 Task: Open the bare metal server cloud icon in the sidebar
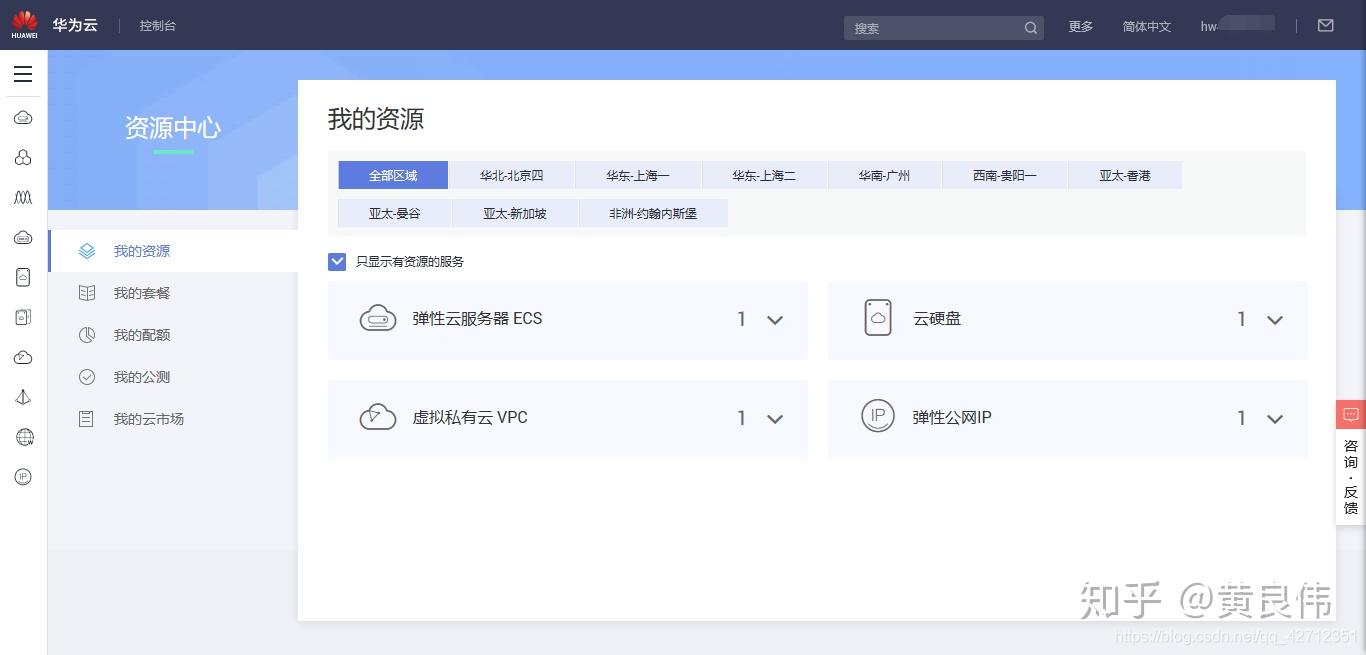click(x=23, y=237)
